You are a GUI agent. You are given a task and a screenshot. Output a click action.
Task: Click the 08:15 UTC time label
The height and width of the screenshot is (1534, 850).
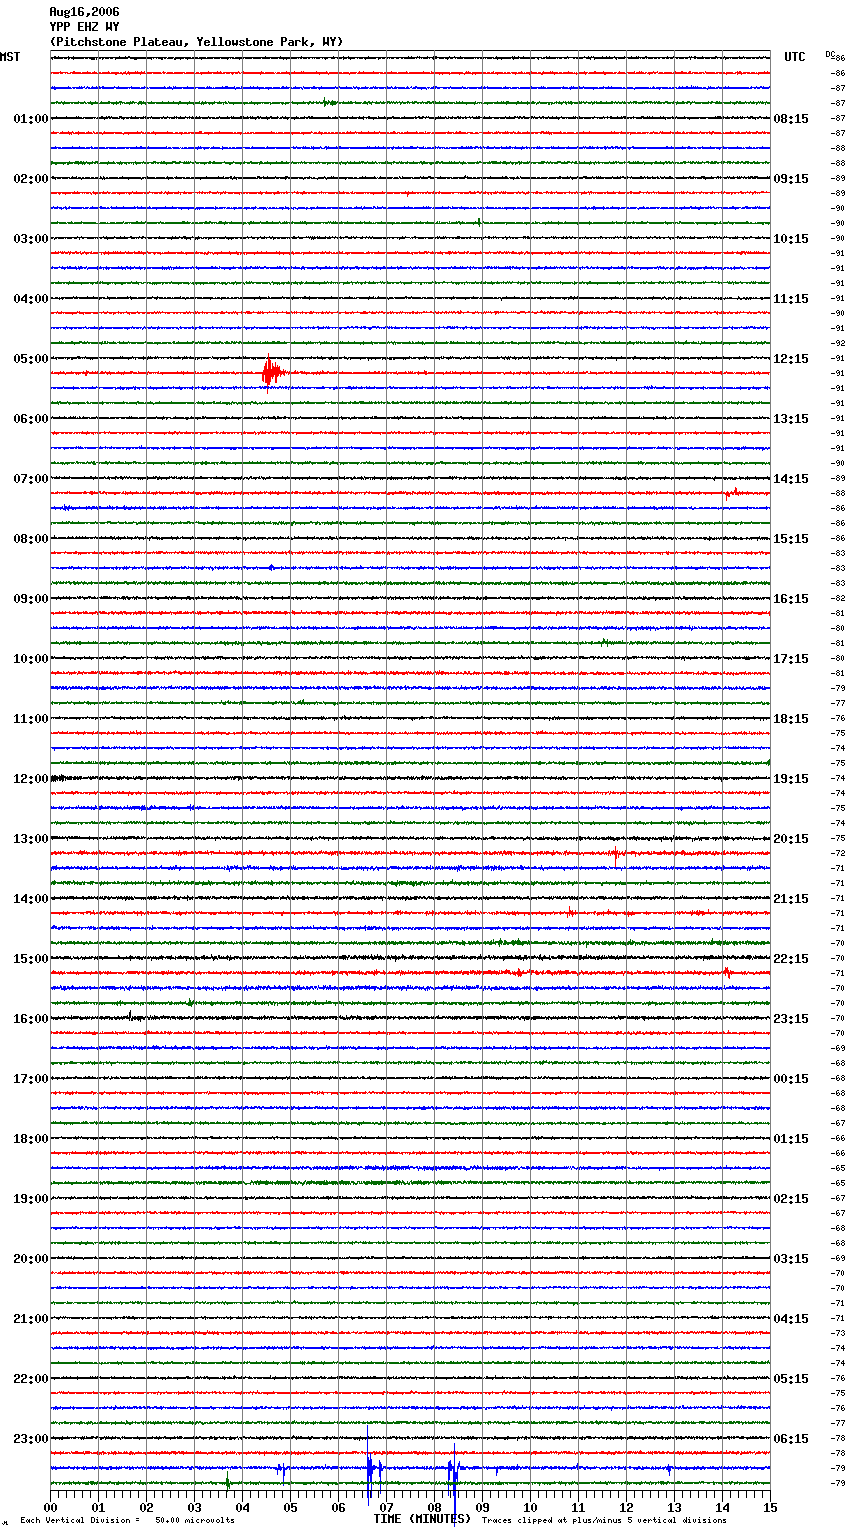coord(791,119)
